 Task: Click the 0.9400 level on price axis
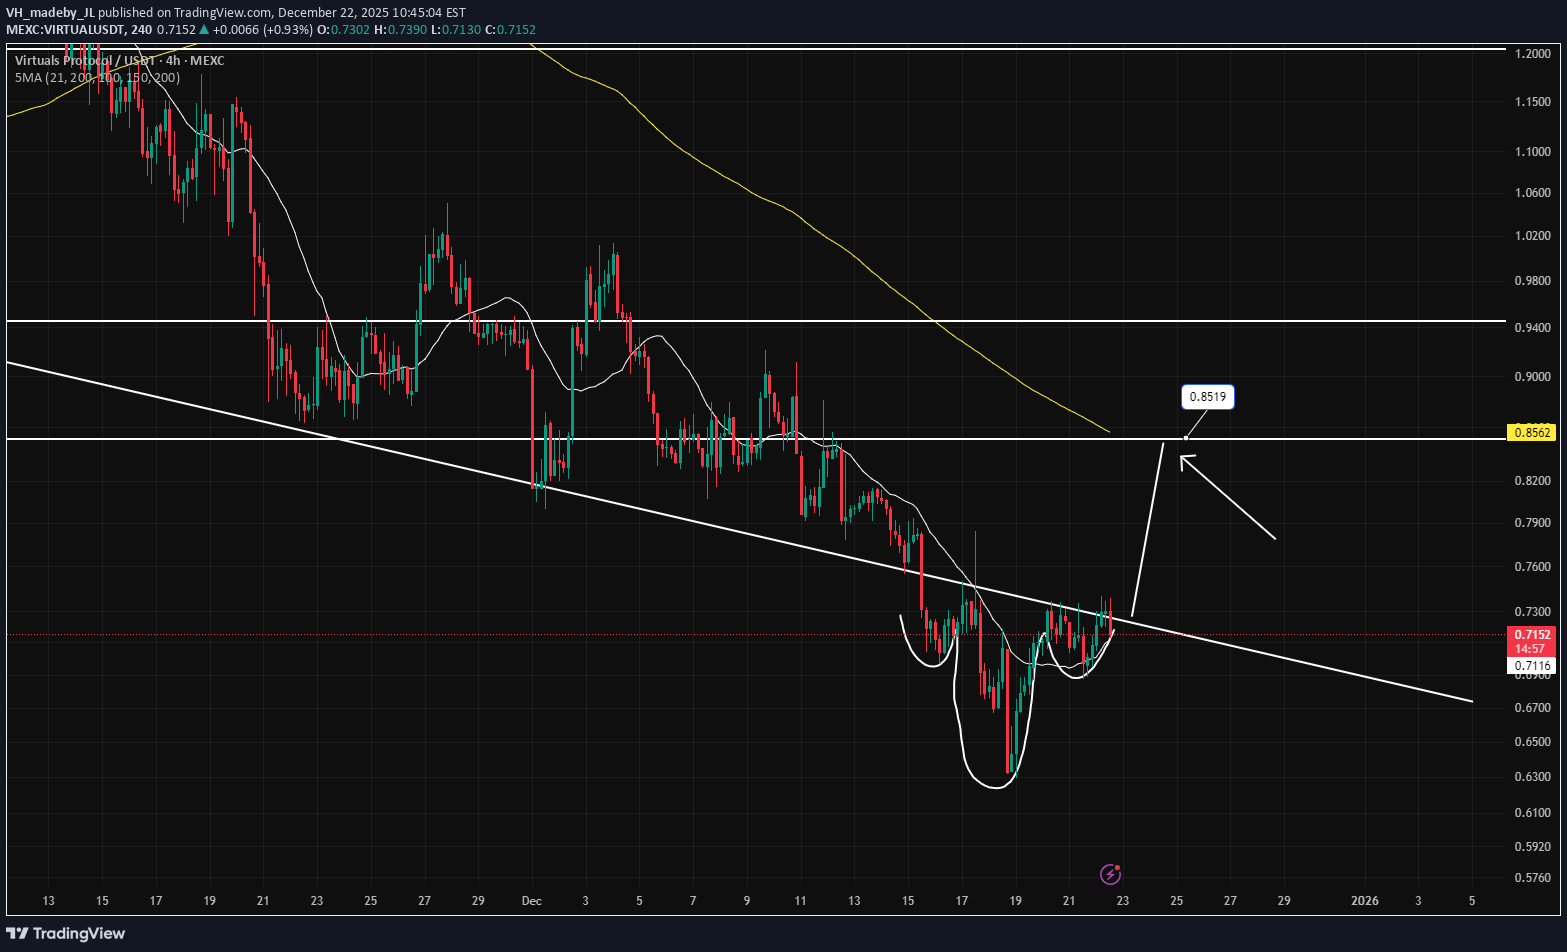pos(1533,328)
